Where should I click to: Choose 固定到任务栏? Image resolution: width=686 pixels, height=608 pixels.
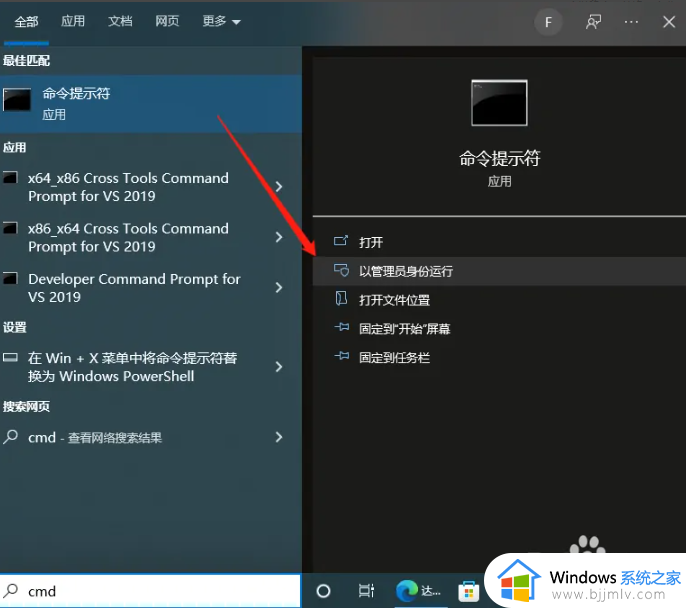499,358
